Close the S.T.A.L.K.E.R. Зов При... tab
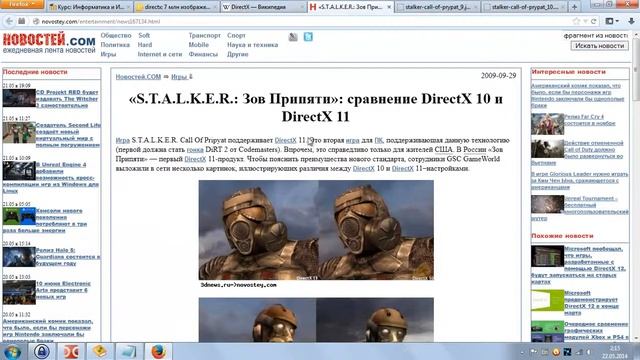This screenshot has width=640, height=360. (x=389, y=7)
